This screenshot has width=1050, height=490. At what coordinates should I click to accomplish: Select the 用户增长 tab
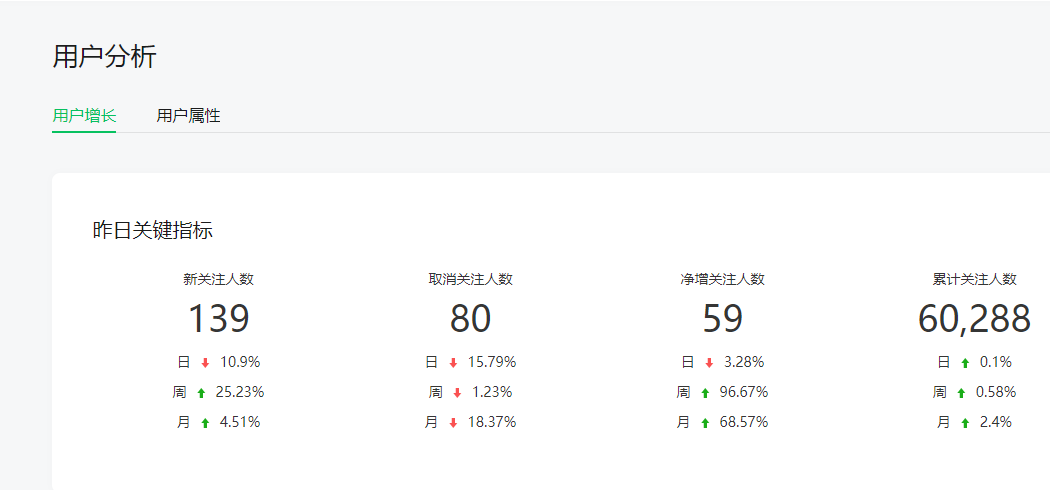coord(84,116)
